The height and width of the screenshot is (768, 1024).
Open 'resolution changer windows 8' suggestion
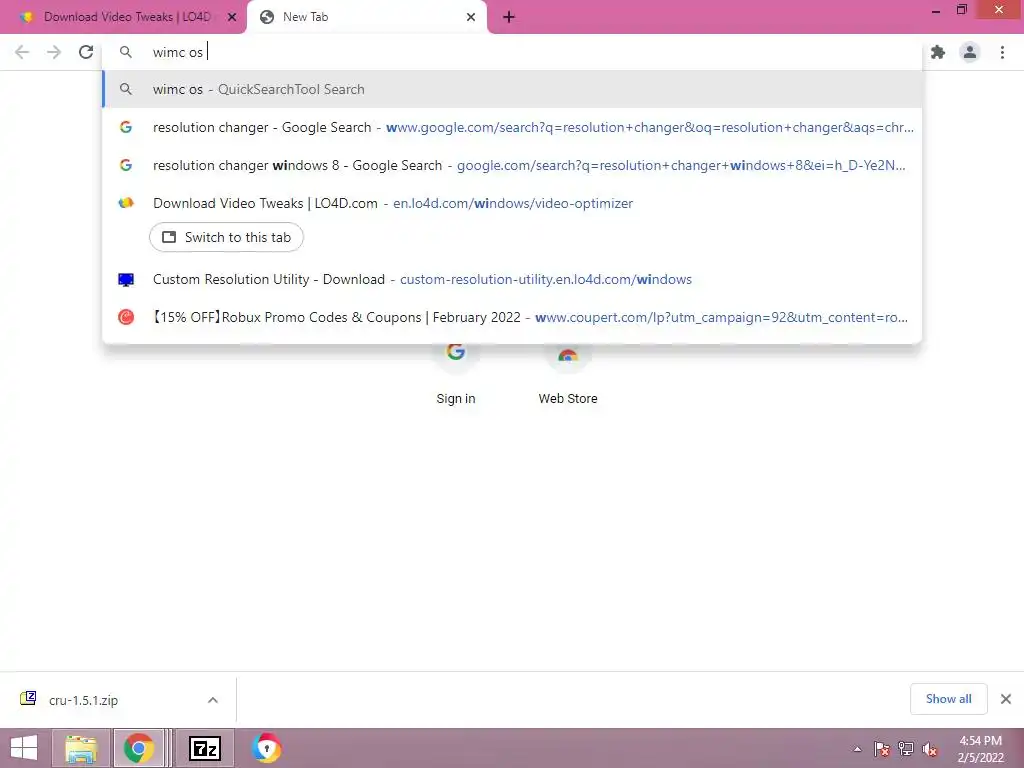(512, 165)
